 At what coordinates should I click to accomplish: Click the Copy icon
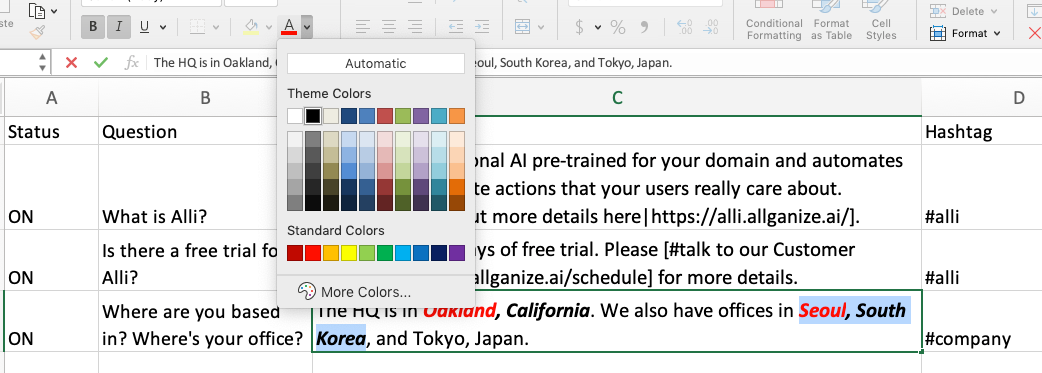tap(38, 11)
